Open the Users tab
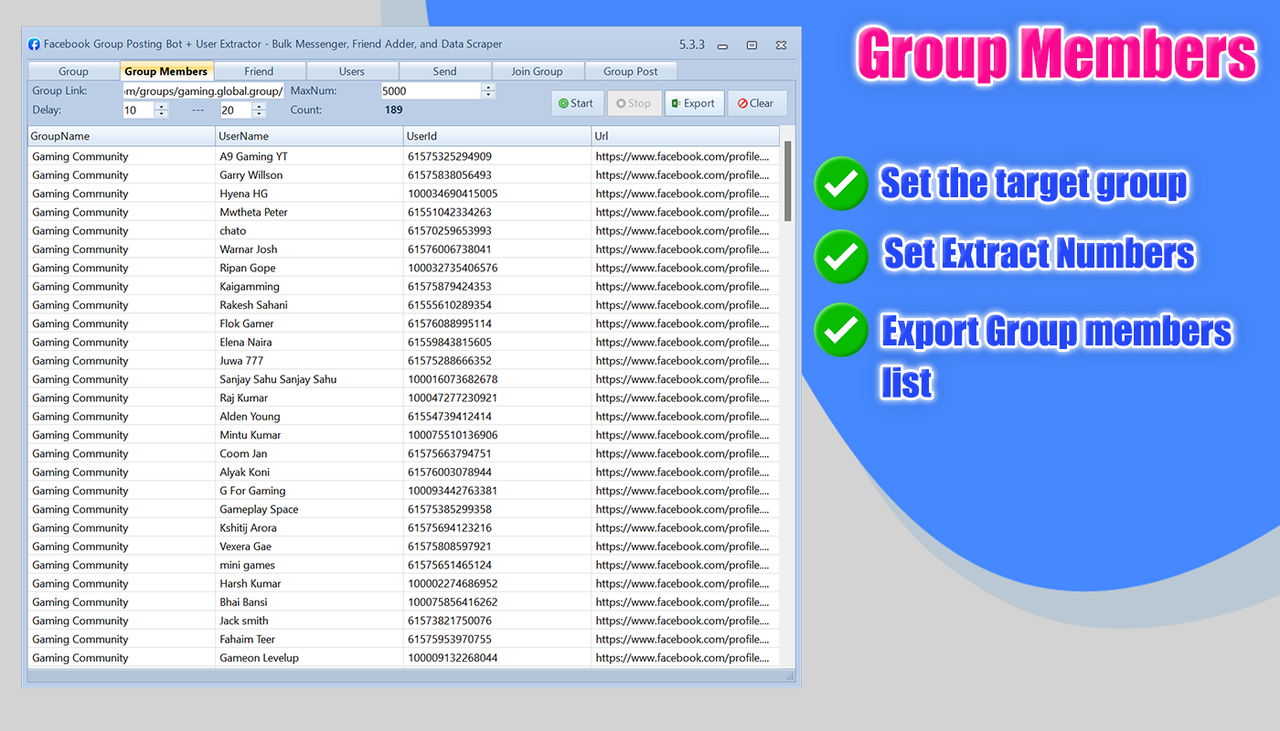 tap(352, 71)
